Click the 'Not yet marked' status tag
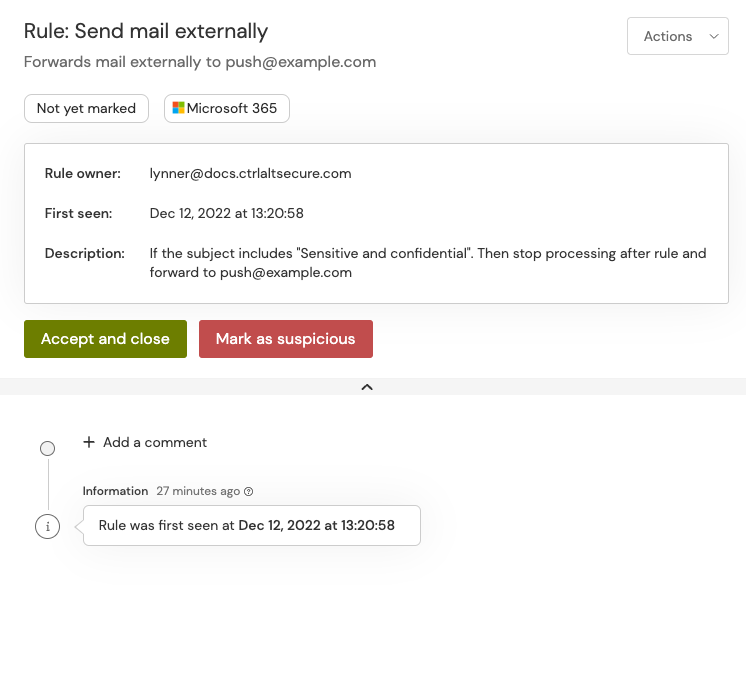Screen dimensions: 746x682 point(86,108)
